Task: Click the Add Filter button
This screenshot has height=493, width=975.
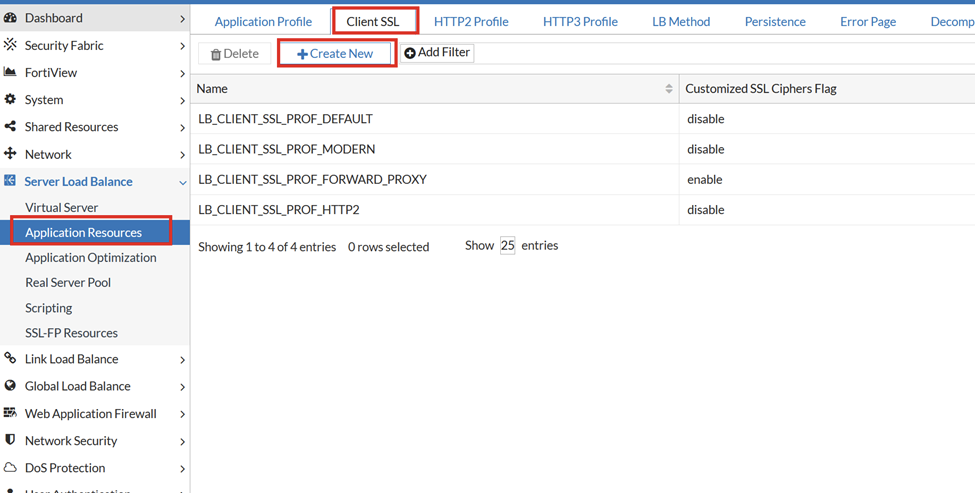Action: pos(437,53)
